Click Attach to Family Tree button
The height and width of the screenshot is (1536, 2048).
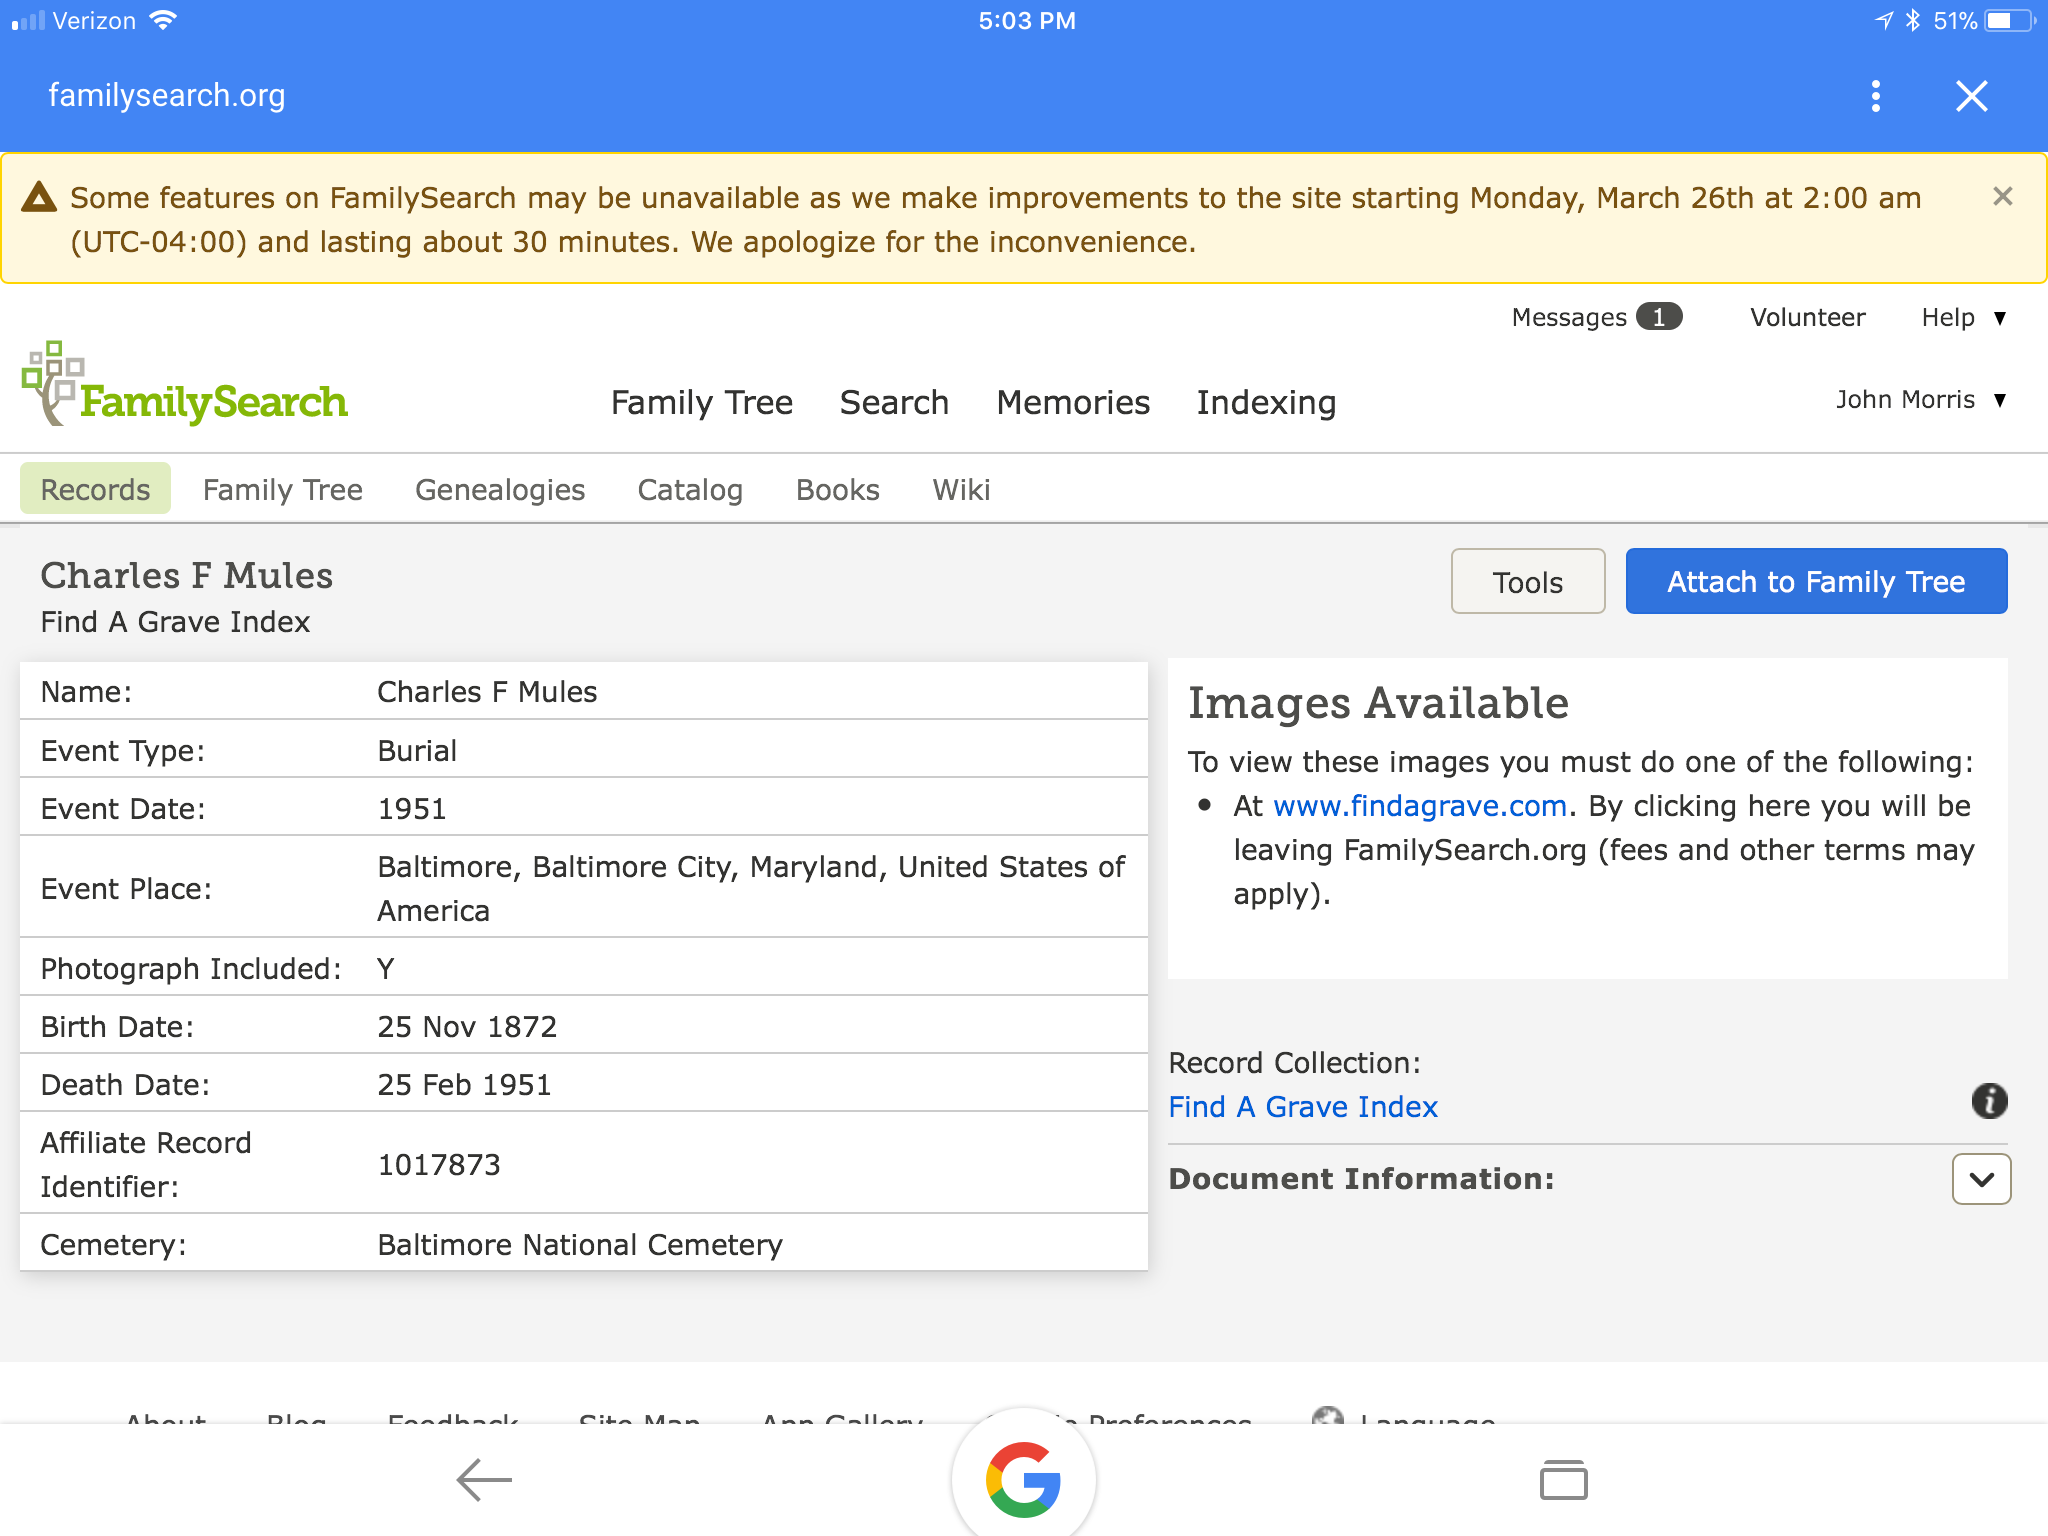point(1815,581)
